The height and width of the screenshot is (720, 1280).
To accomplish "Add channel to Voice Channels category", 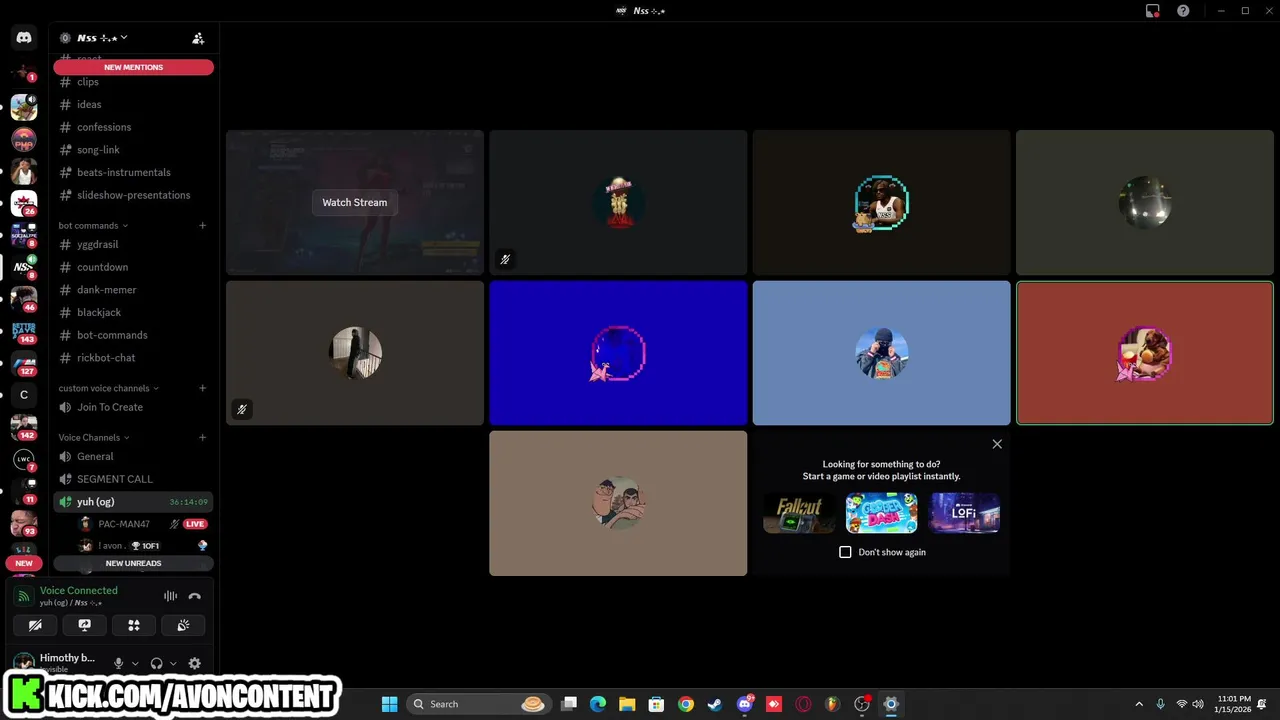I will 202,437.
